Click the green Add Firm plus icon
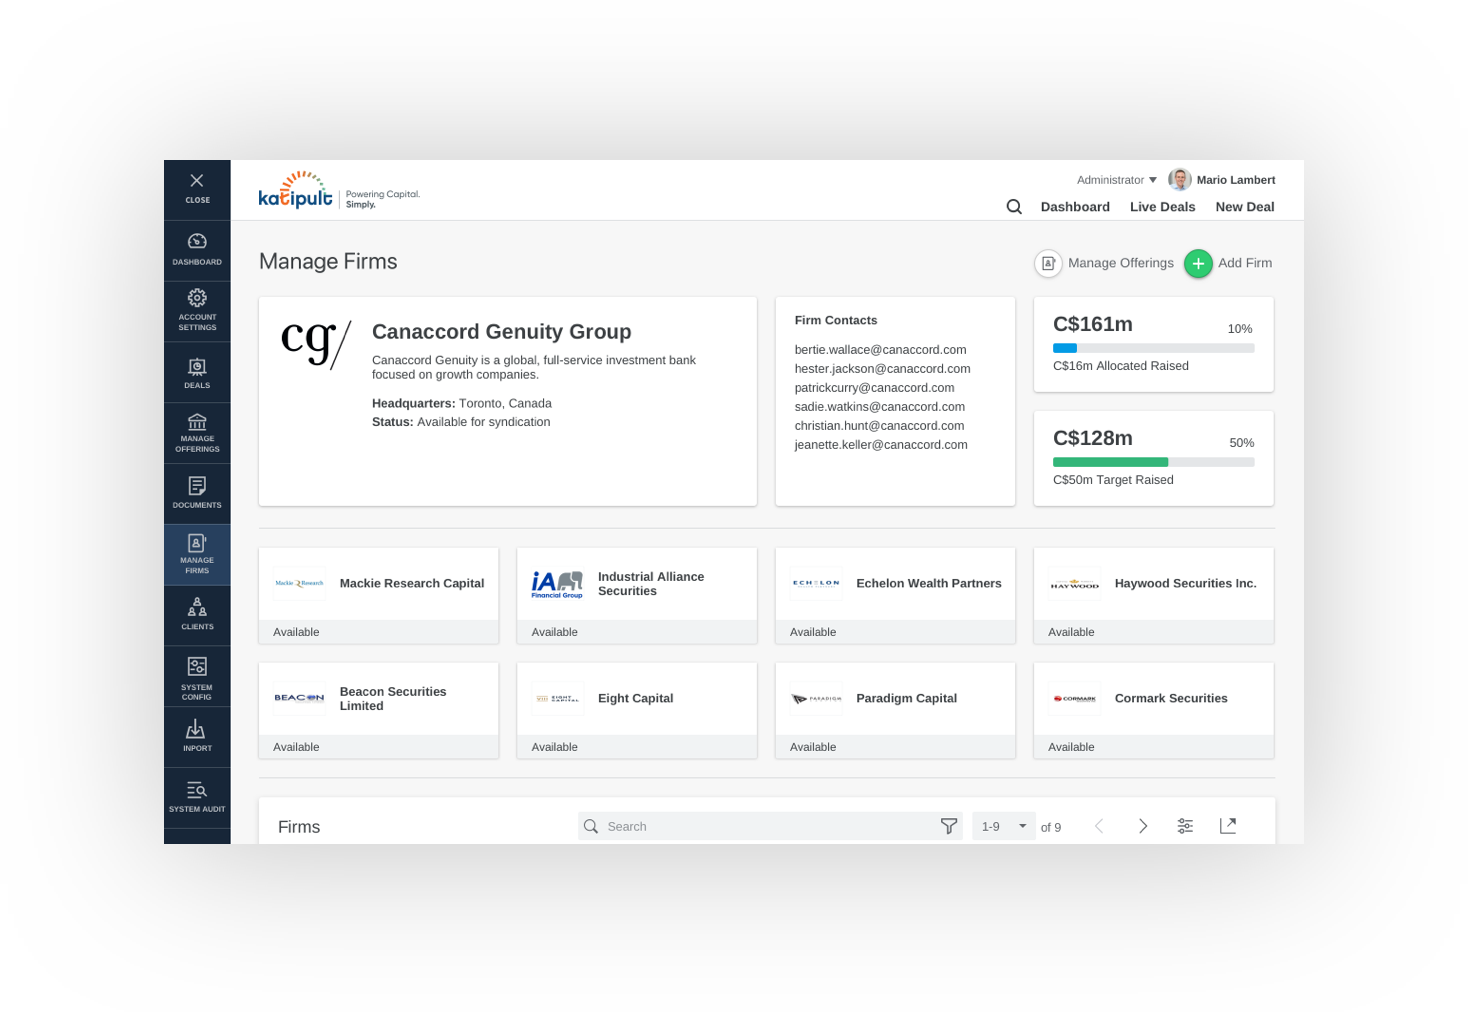The image size is (1468, 1012). [x=1198, y=263]
